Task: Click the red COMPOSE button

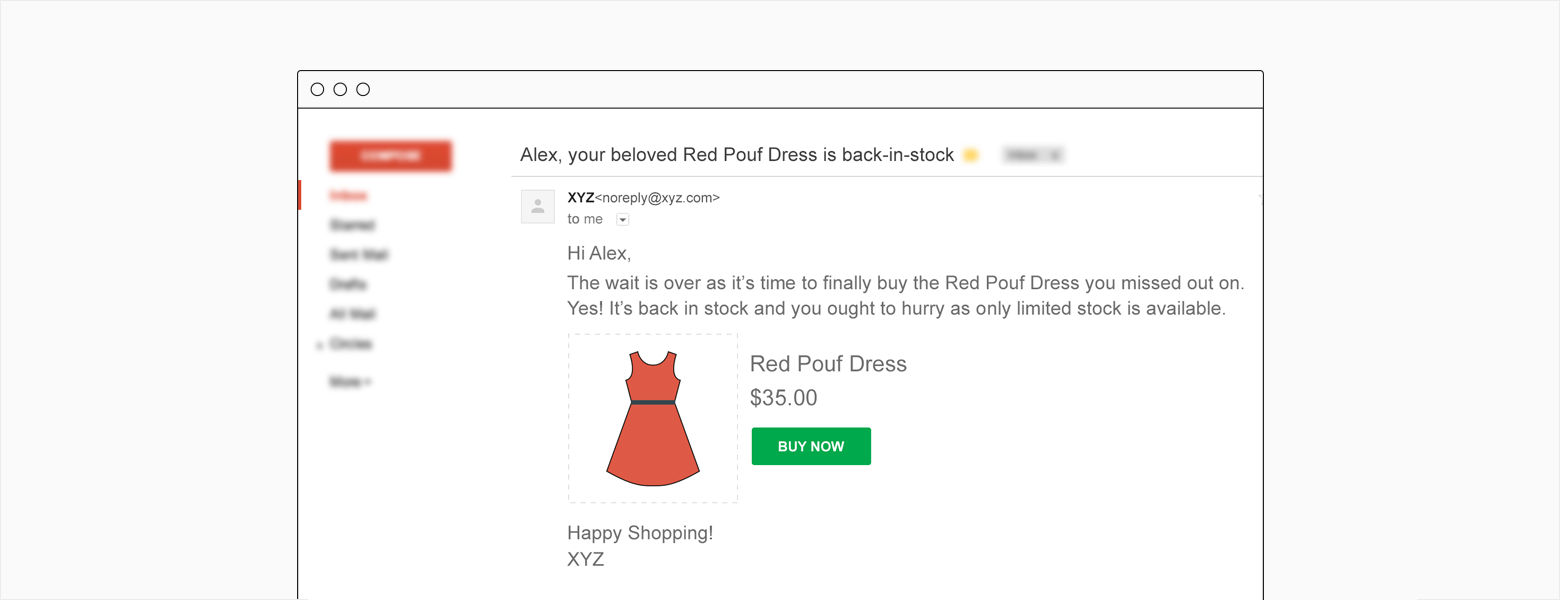Action: pyautogui.click(x=390, y=156)
